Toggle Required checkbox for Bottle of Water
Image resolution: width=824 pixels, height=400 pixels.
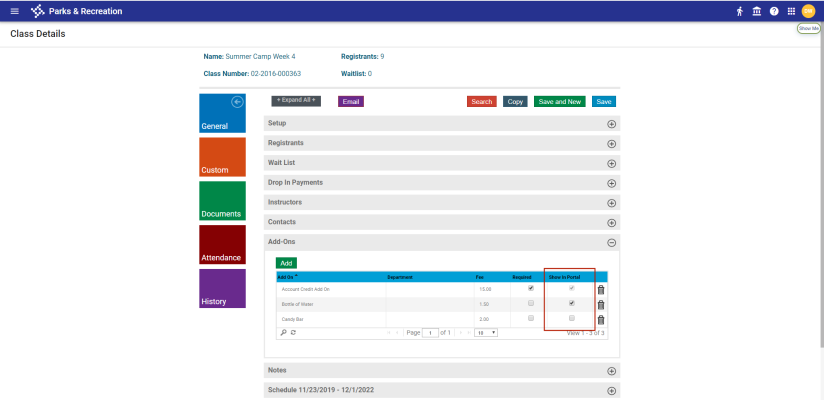click(531, 303)
